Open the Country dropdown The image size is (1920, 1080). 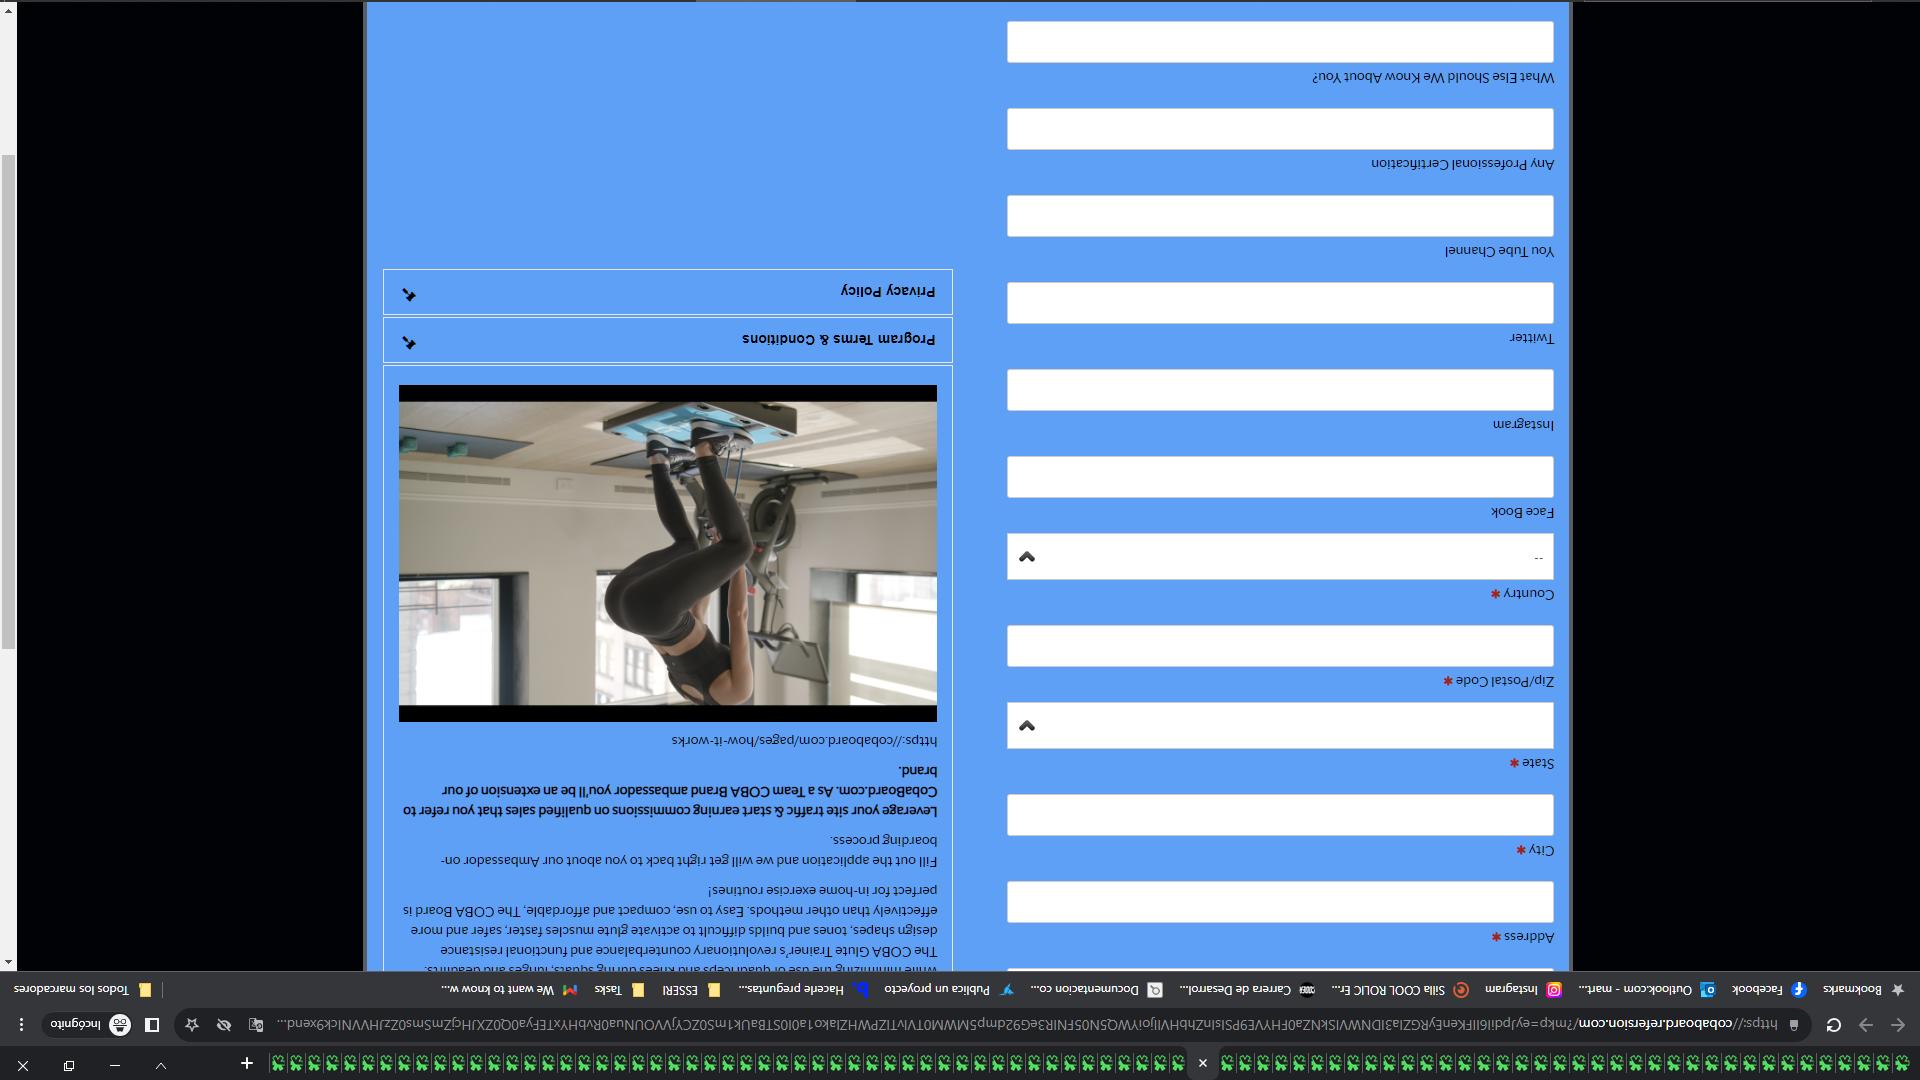pos(1280,557)
